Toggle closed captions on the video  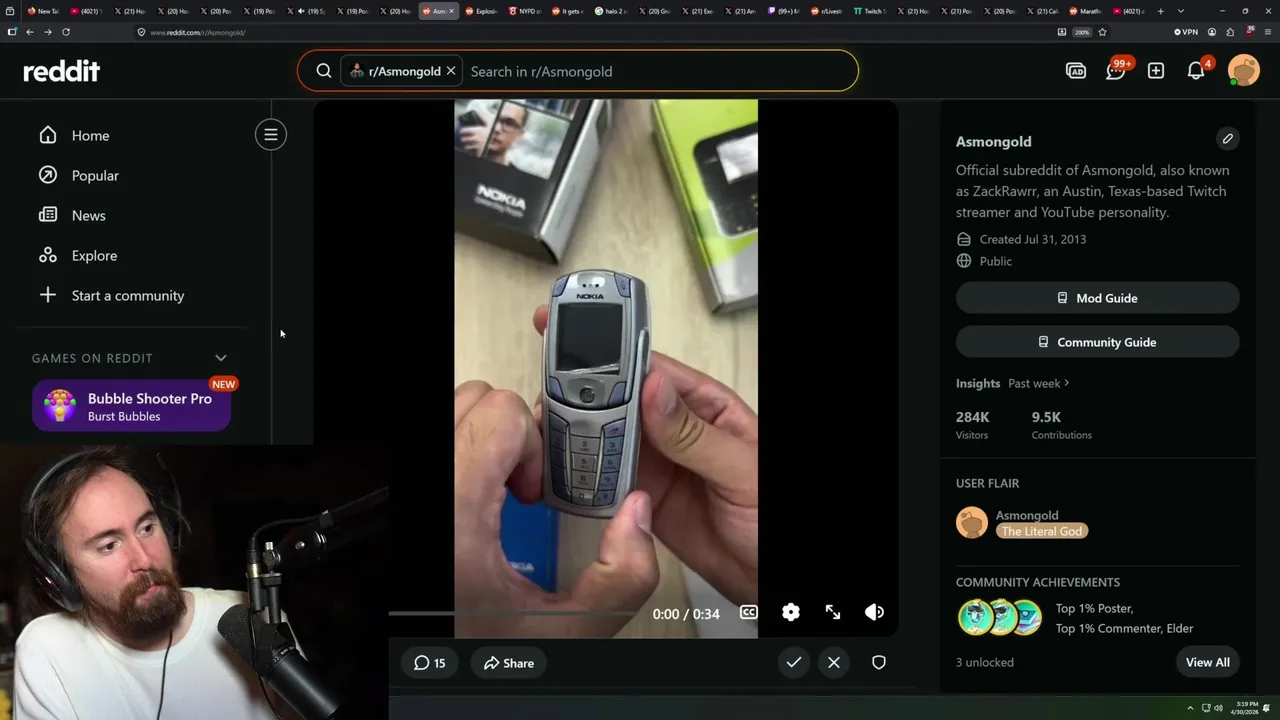pos(749,612)
